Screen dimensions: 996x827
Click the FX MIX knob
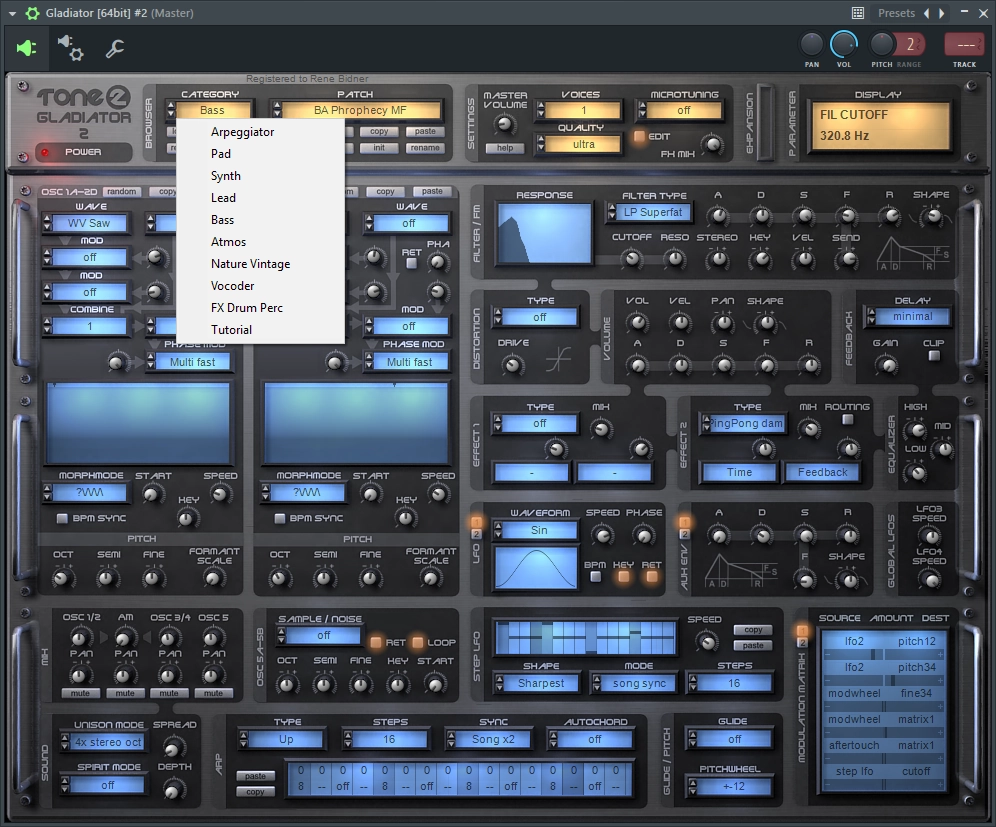pyautogui.click(x=713, y=144)
